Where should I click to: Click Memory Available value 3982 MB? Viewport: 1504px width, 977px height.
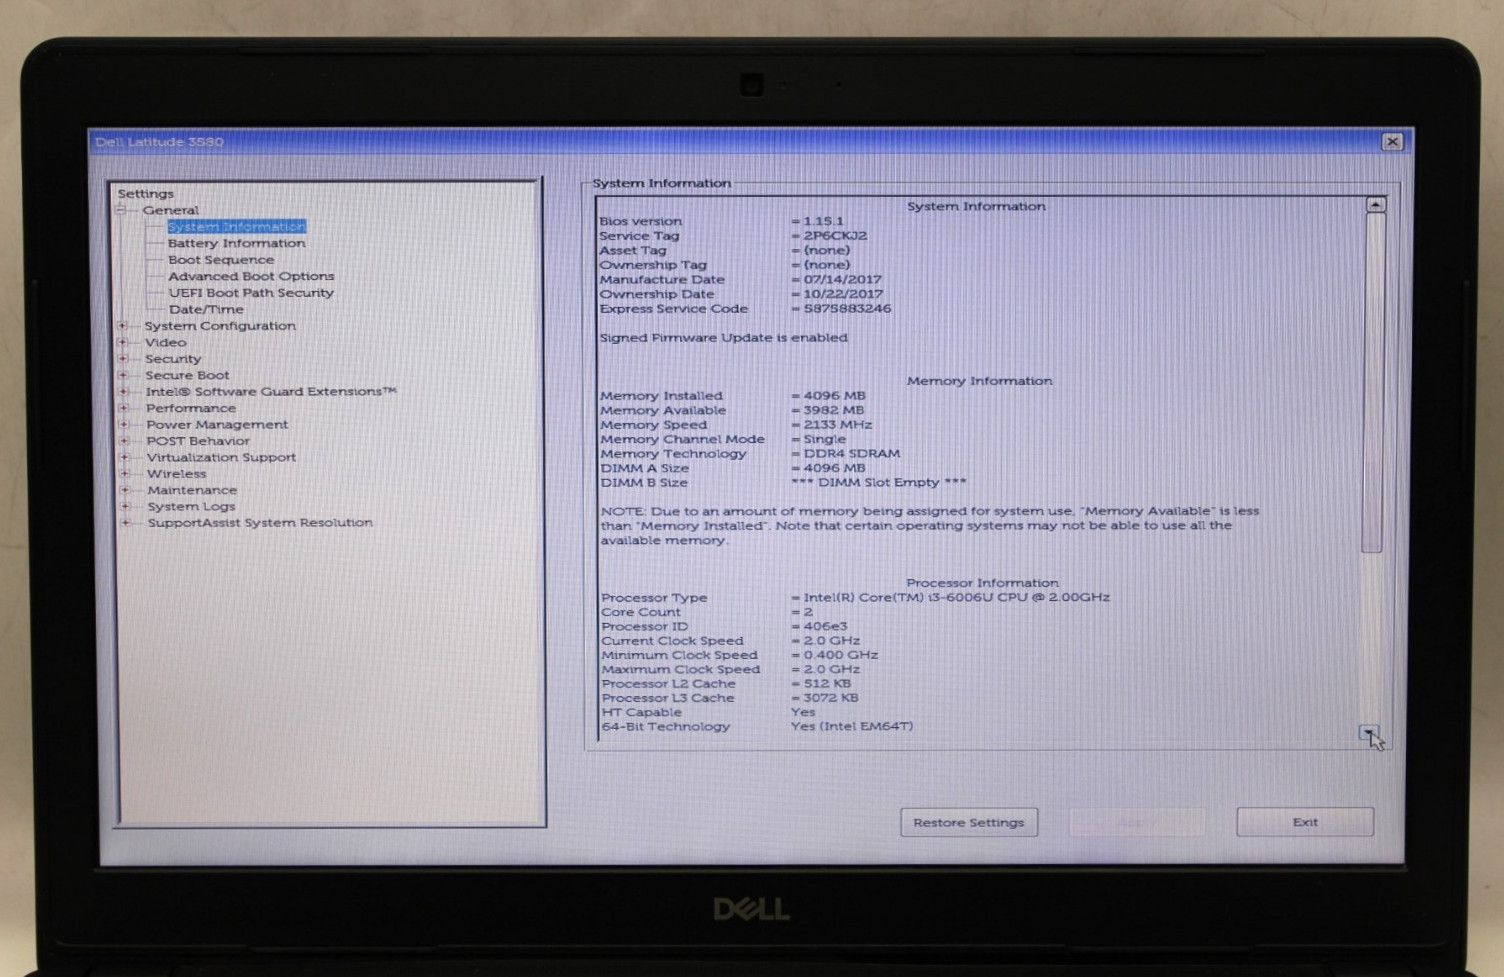(833, 410)
